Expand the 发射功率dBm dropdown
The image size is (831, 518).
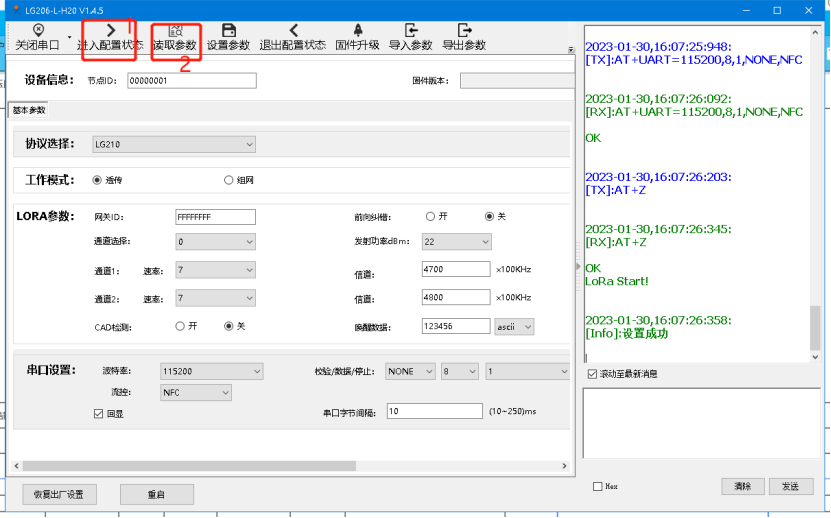point(456,242)
